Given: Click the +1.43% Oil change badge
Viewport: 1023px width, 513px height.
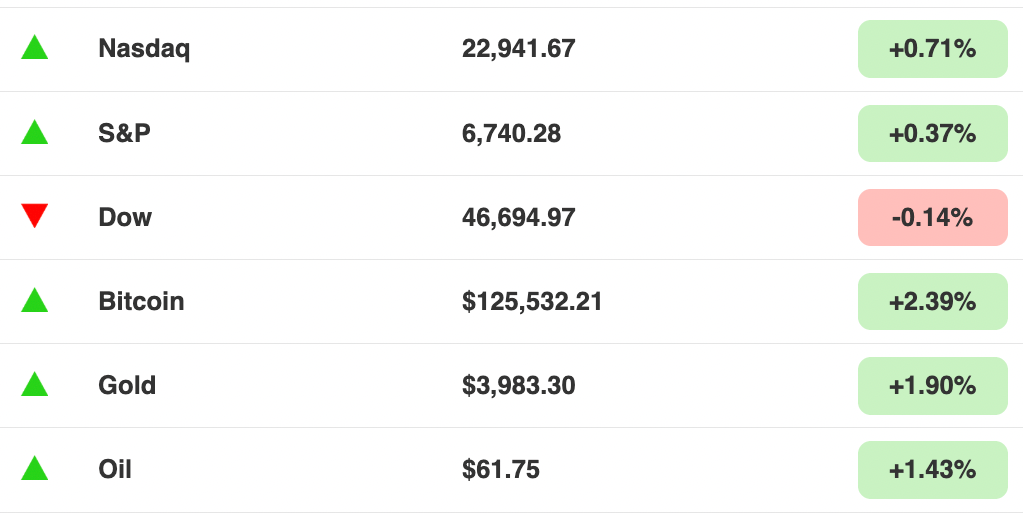Looking at the screenshot, I should point(932,469).
